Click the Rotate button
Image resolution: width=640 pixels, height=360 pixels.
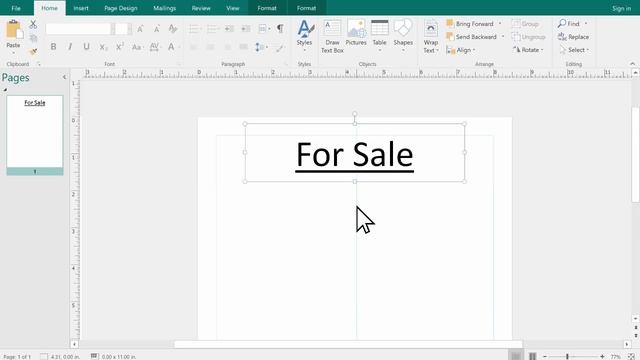pyautogui.click(x=527, y=50)
